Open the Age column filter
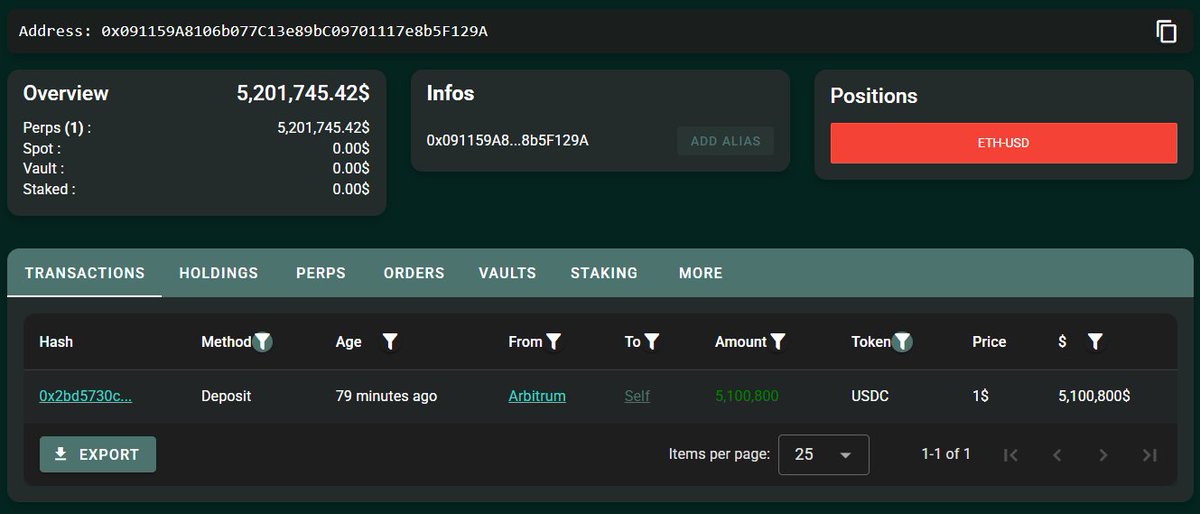 tap(390, 342)
